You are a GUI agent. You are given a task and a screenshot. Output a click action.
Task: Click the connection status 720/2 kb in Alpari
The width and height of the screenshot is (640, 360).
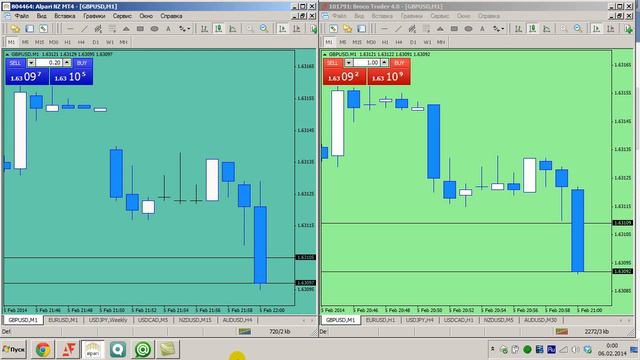tap(280, 332)
